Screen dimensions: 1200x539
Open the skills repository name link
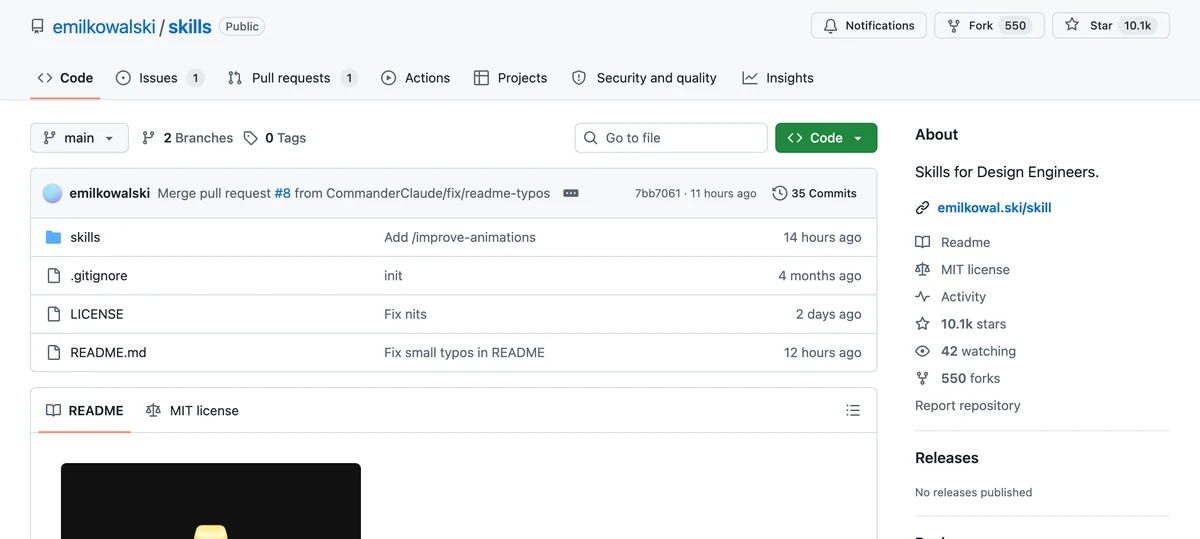pyautogui.click(x=190, y=27)
